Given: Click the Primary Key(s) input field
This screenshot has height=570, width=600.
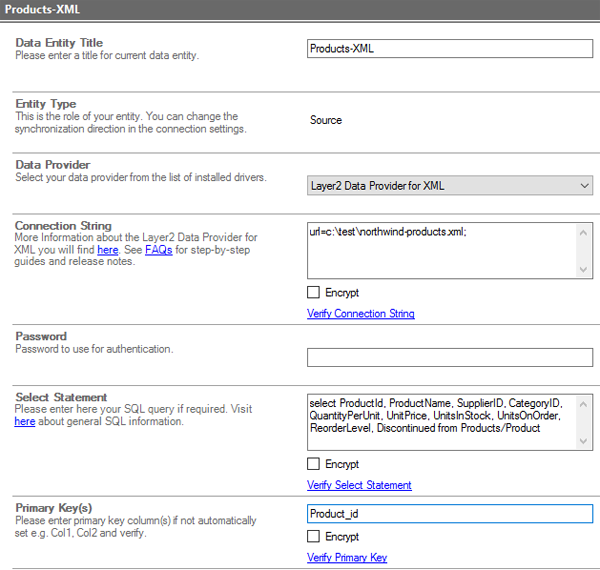Looking at the screenshot, I should (449, 514).
